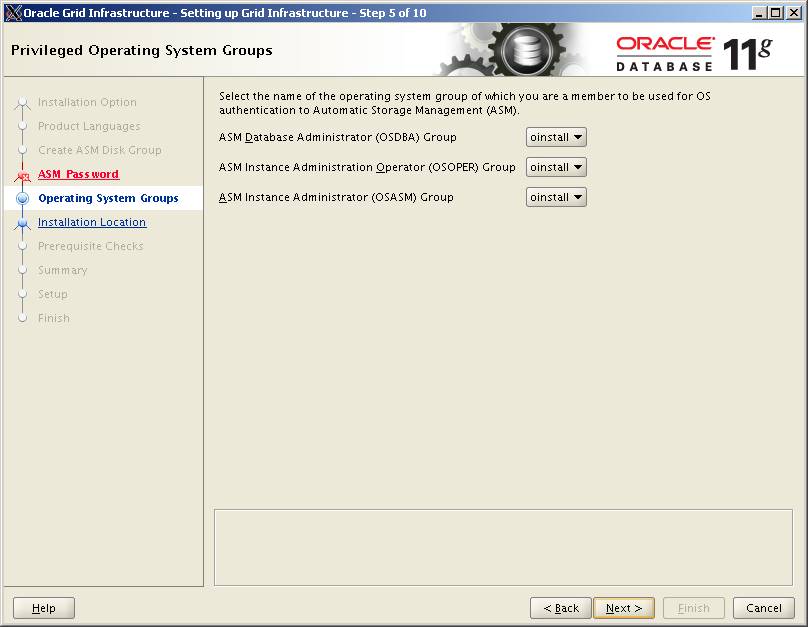
Task: Open the OSASM Group dropdown
Action: (556, 197)
